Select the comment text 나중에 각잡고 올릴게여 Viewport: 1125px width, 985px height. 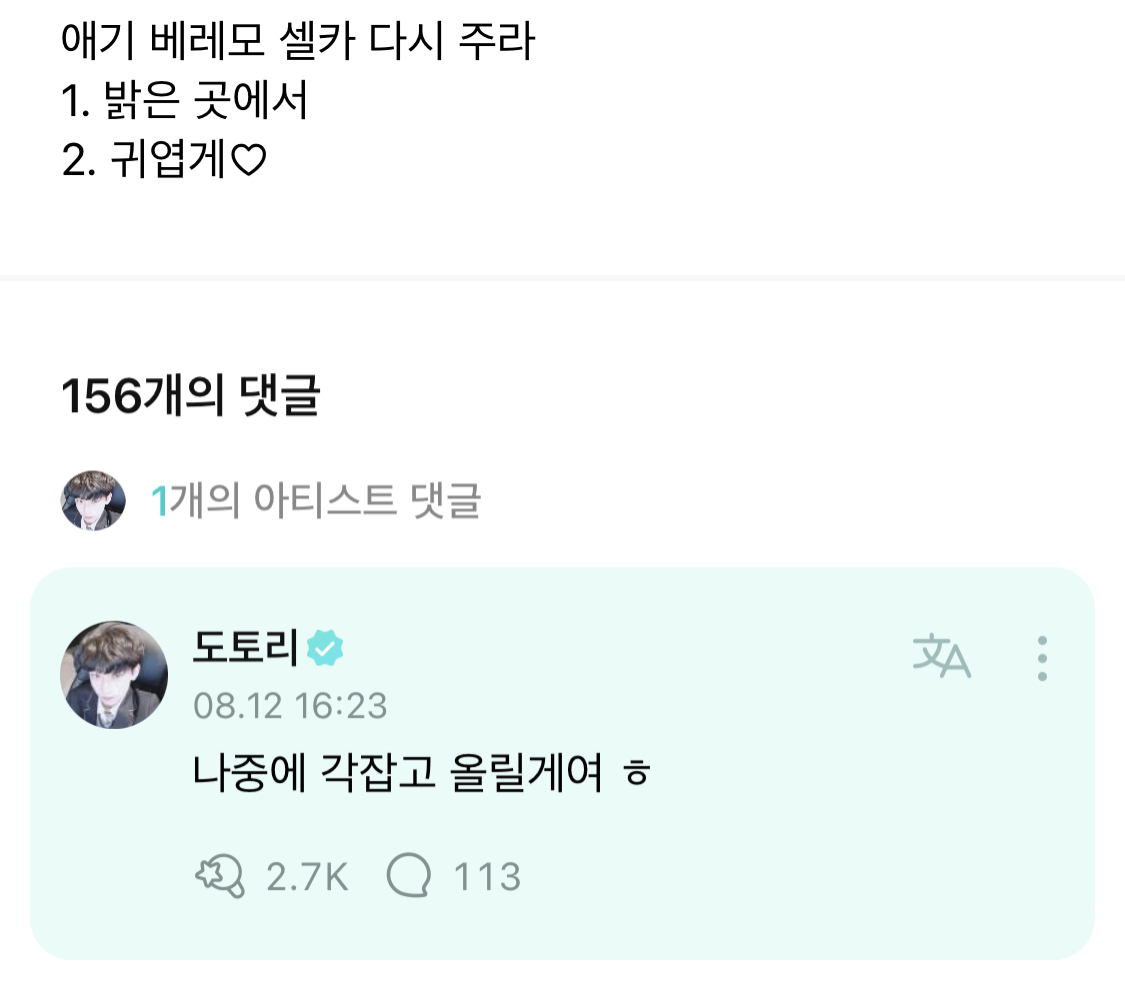pyautogui.click(x=398, y=775)
